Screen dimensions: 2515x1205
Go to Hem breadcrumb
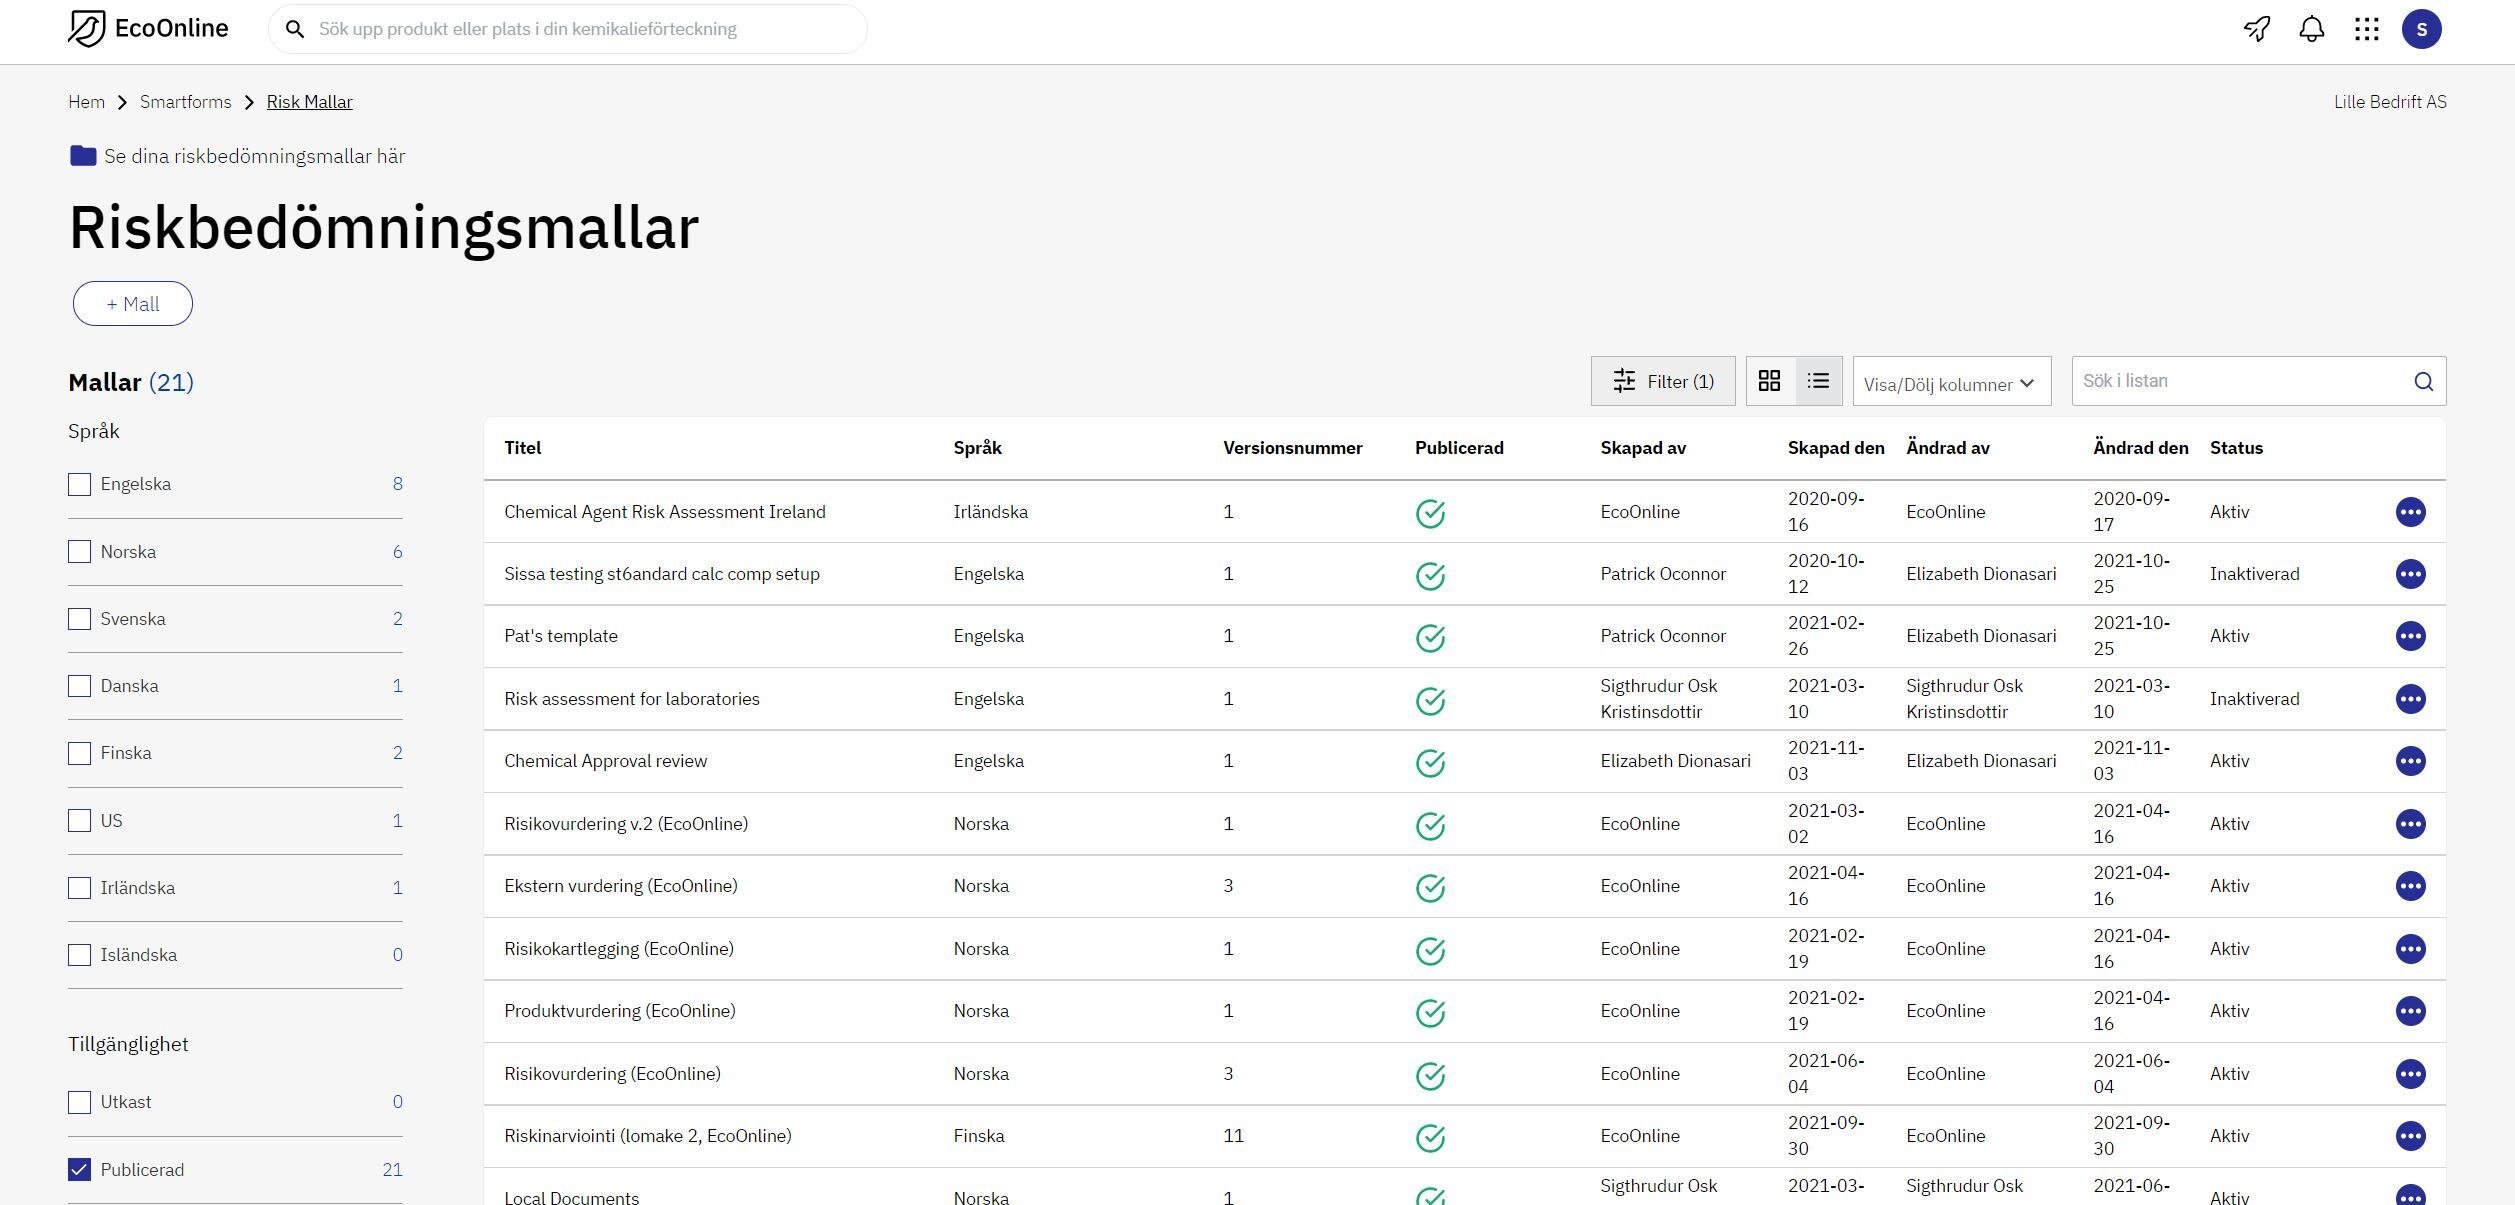pos(86,102)
